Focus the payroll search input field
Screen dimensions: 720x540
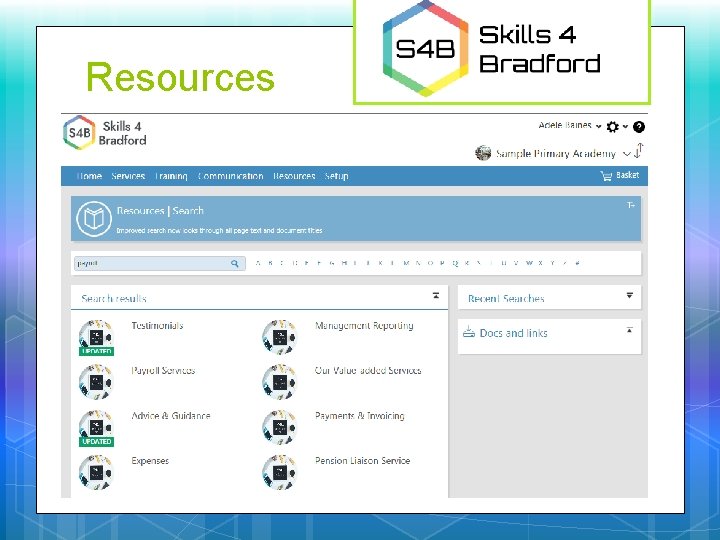coord(159,263)
